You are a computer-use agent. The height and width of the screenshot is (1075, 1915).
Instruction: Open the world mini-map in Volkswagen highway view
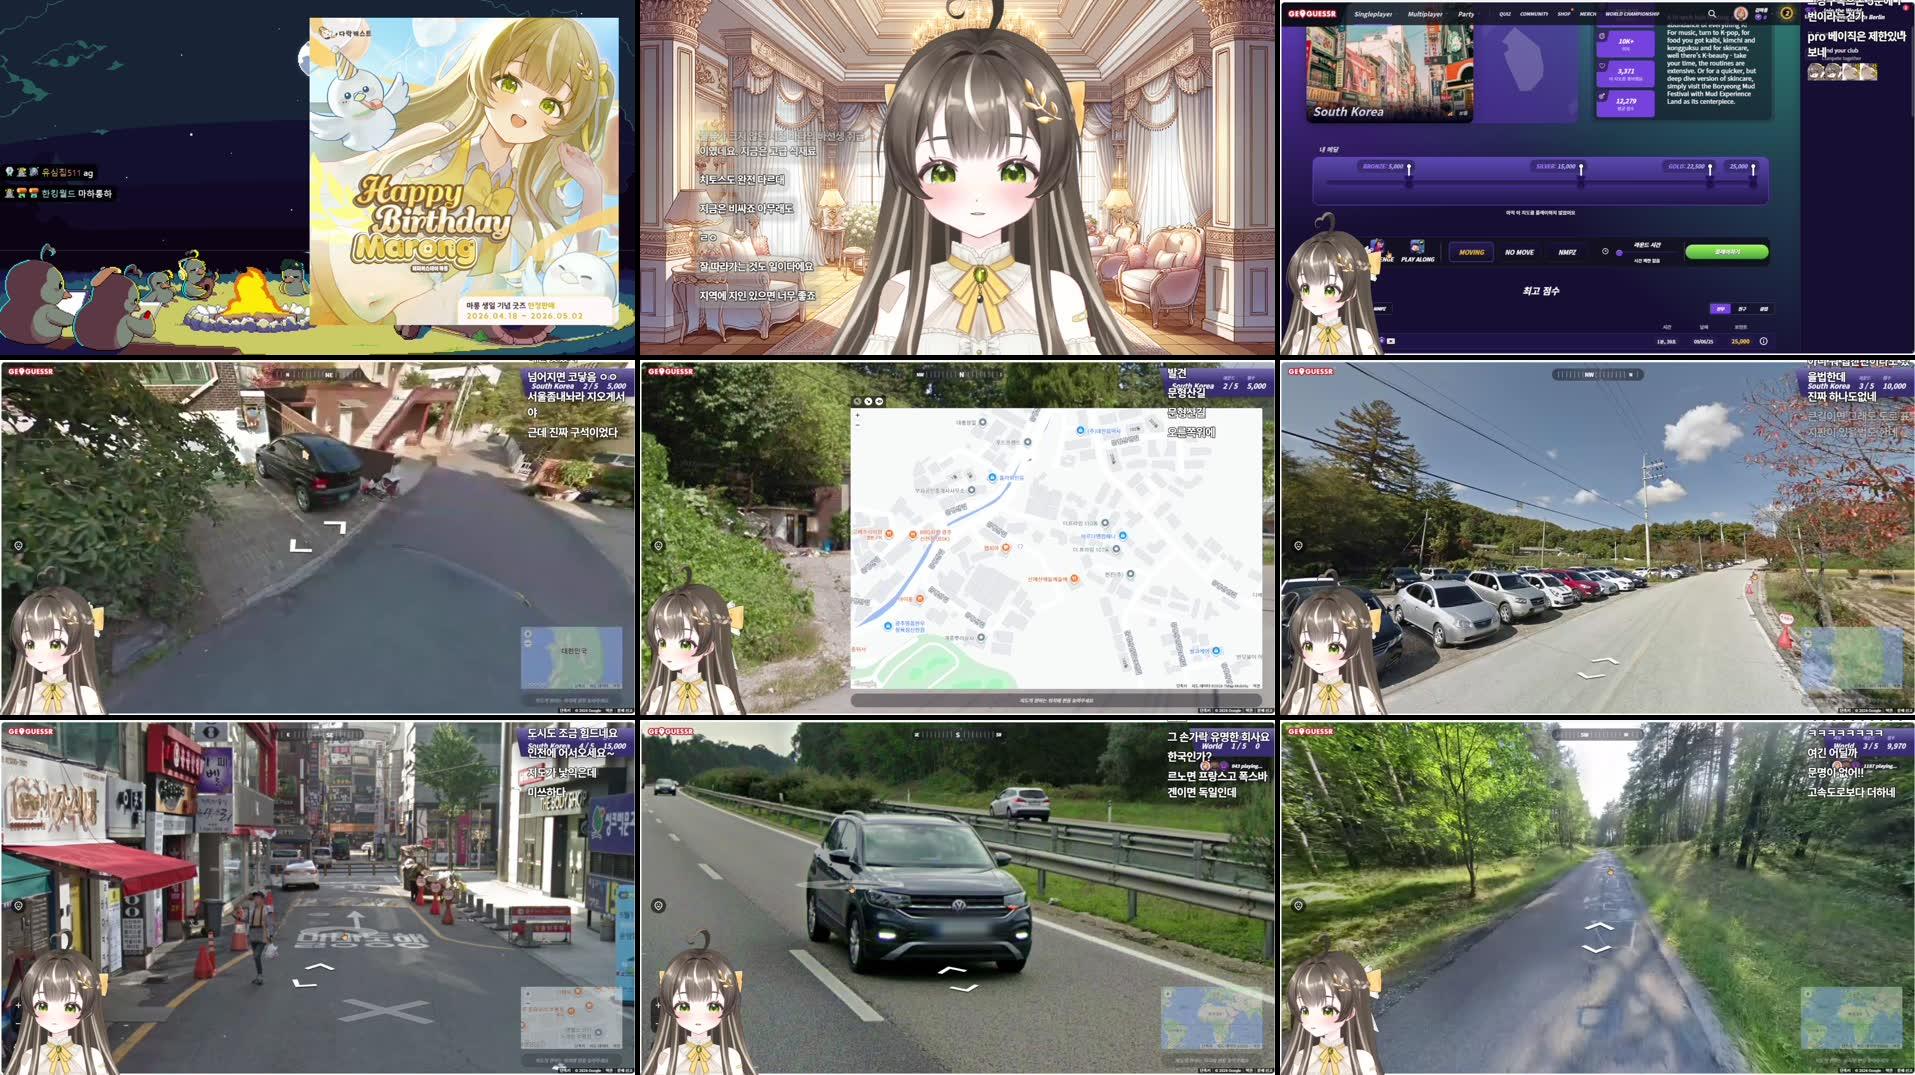click(x=1211, y=1017)
